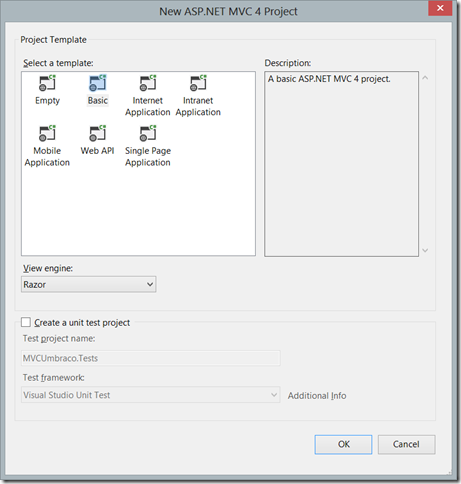Screen dimensions: 461x484
Task: Select the Empty template icon
Action: (47, 83)
